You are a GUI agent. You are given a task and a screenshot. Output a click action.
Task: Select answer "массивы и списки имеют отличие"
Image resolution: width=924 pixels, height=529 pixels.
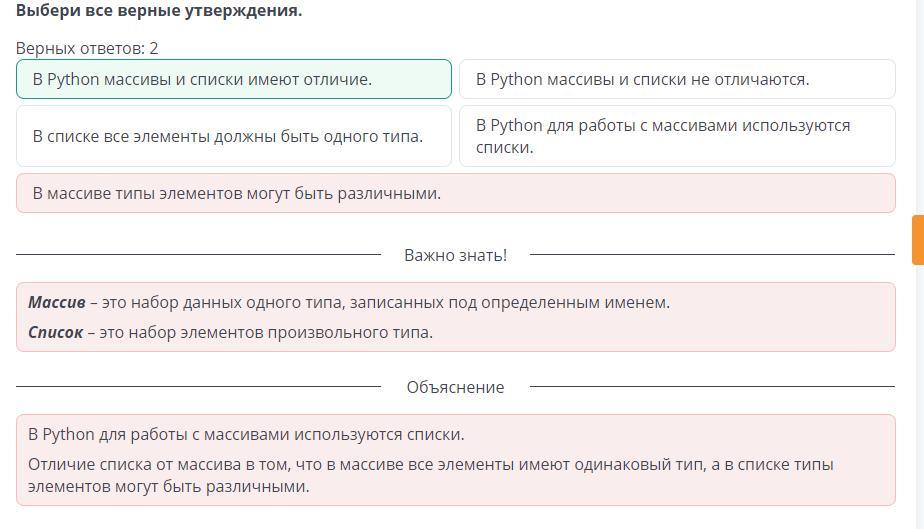(233, 80)
